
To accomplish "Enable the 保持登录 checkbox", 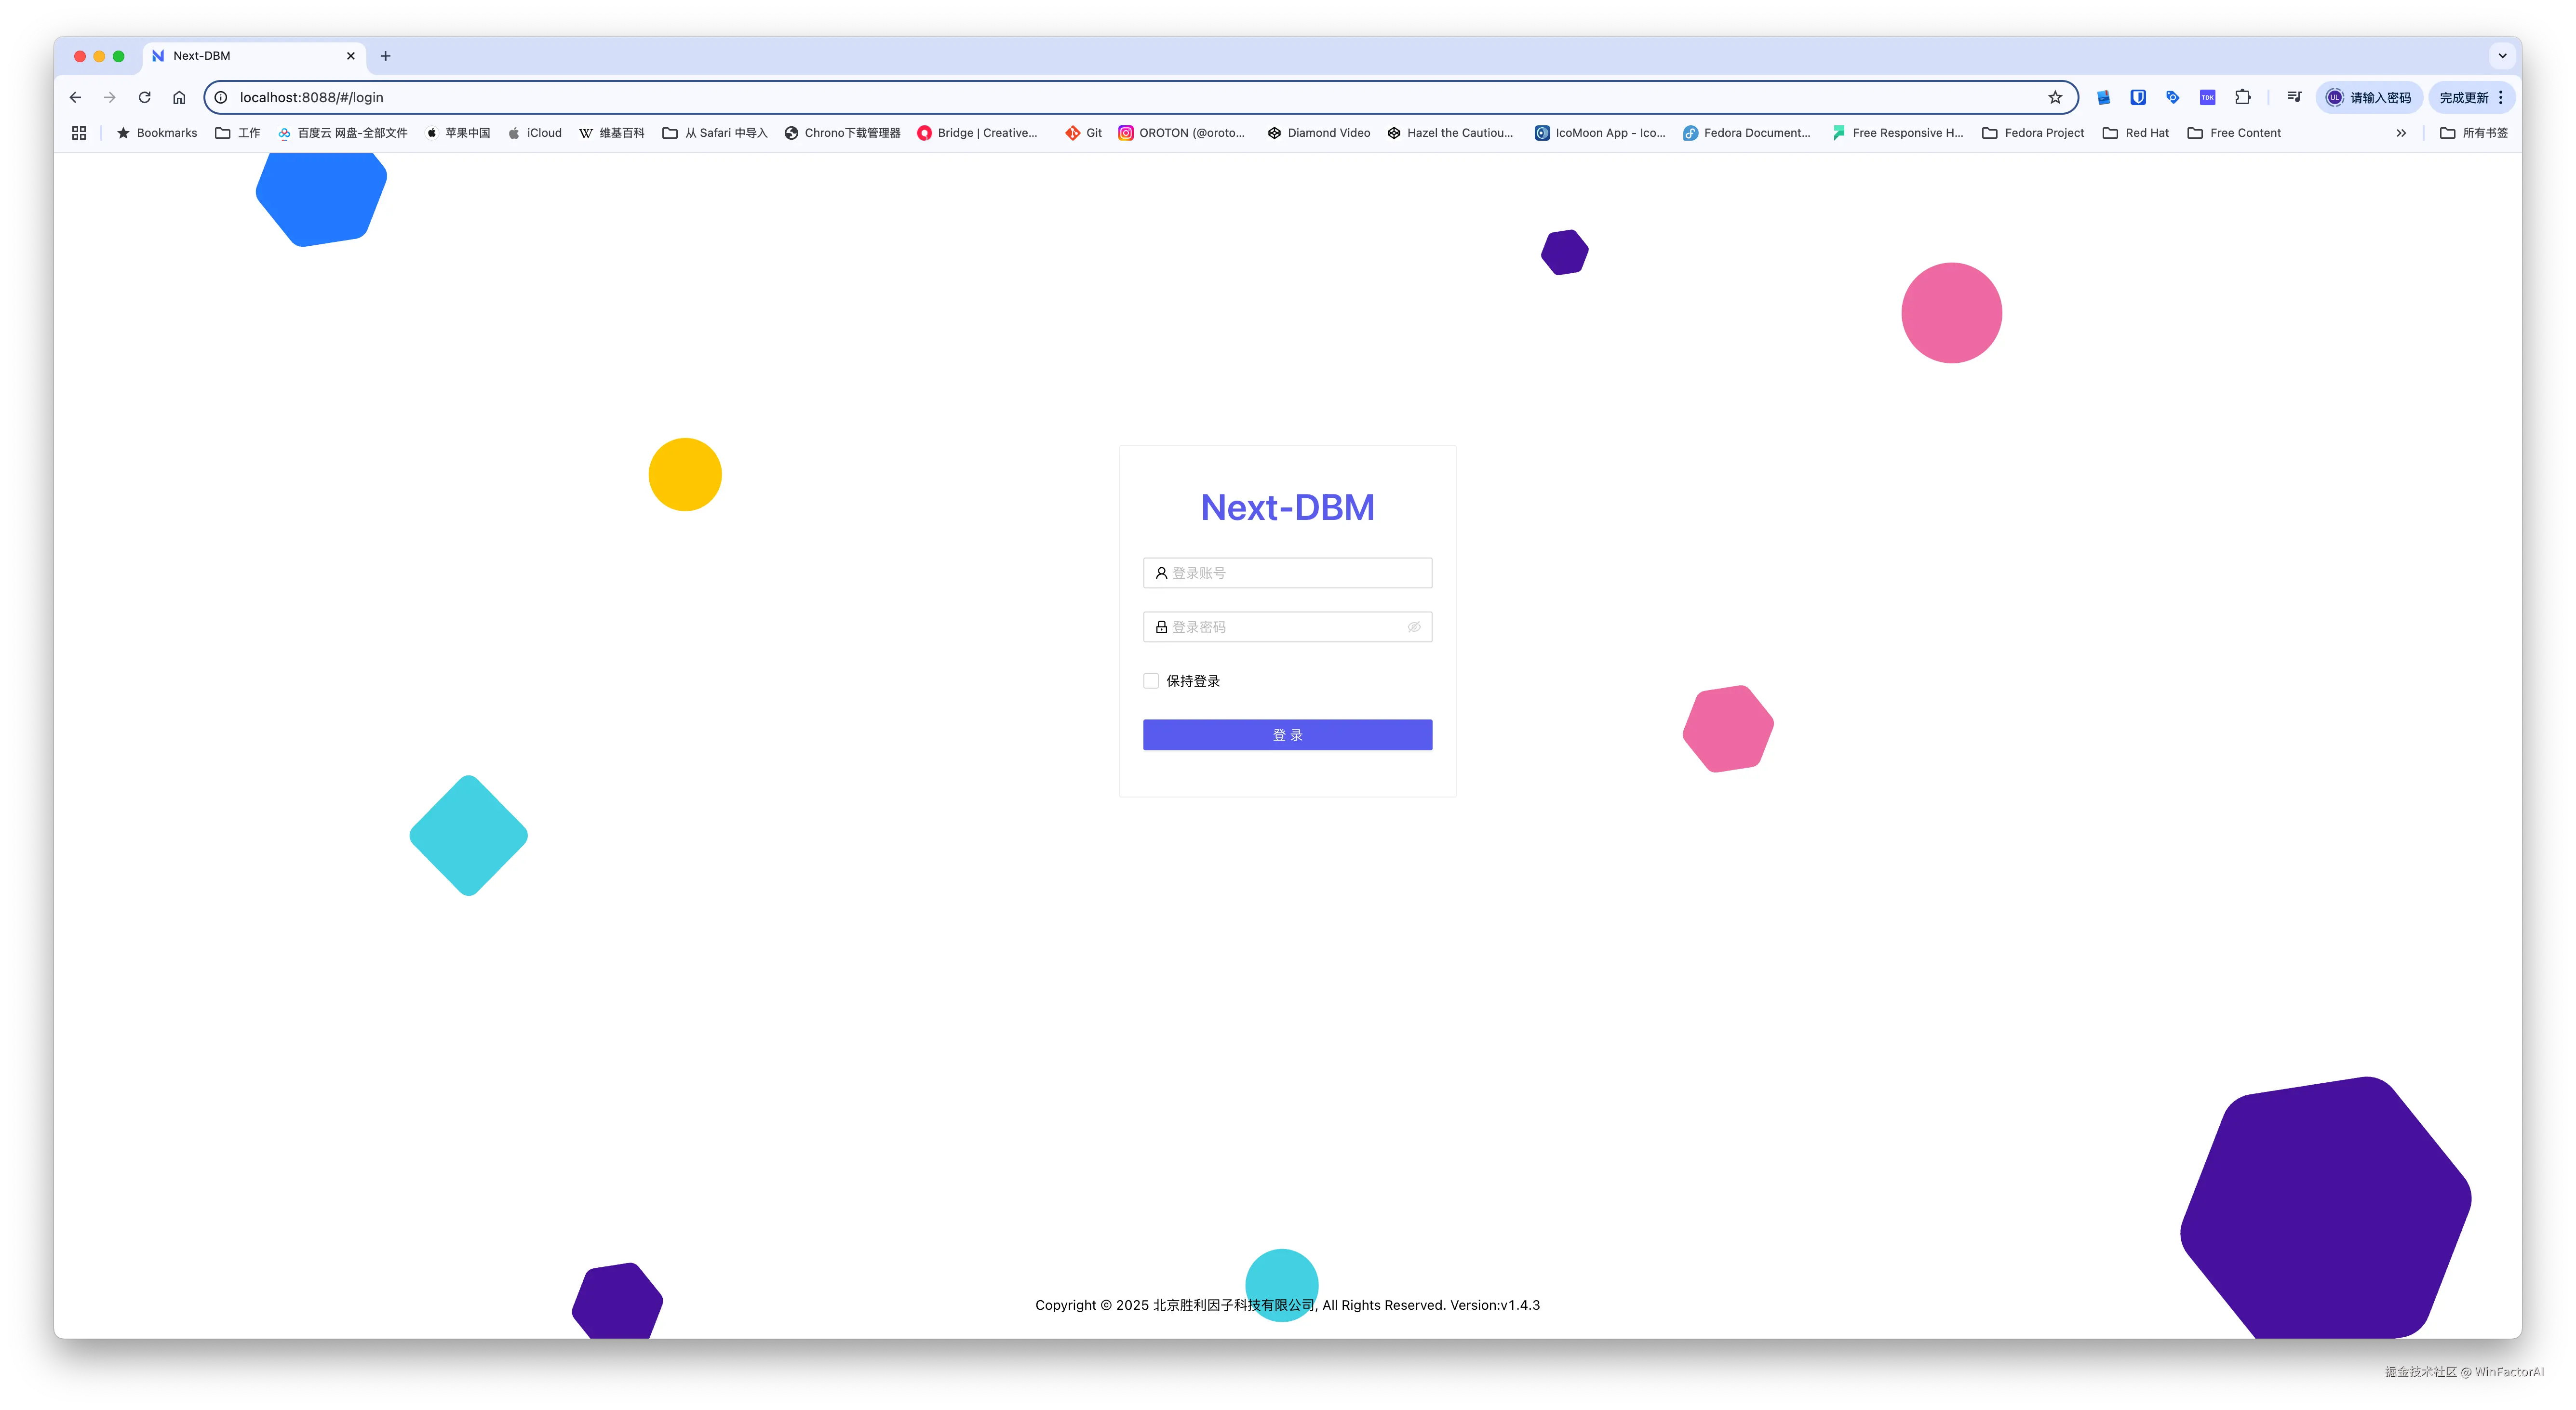I will [1151, 680].
